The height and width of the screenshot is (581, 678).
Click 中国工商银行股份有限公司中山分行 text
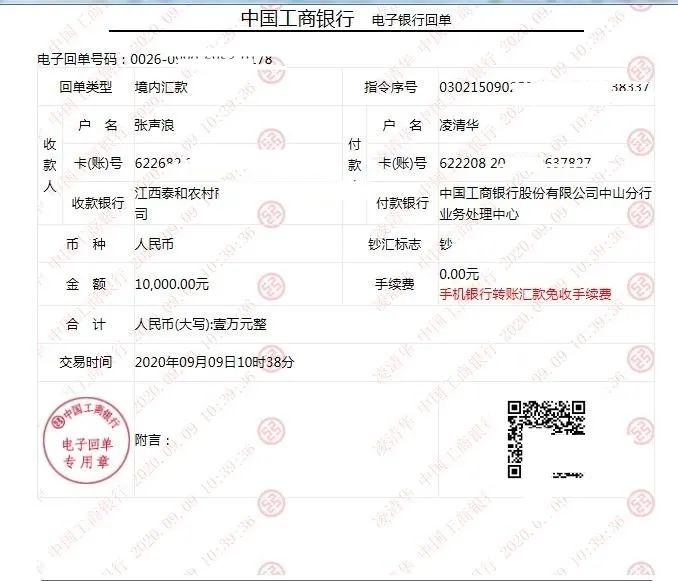(x=546, y=193)
